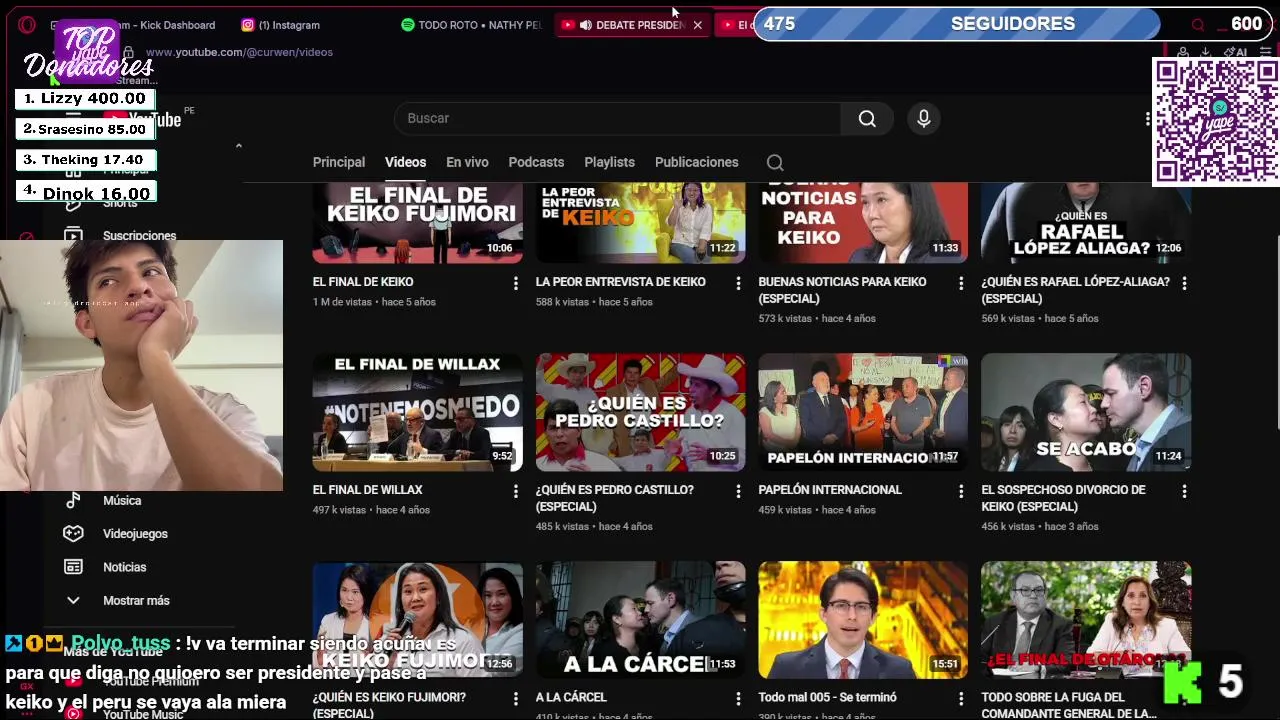Open options menu for EL FINAL DE WILLAX
1280x720 pixels.
click(516, 491)
